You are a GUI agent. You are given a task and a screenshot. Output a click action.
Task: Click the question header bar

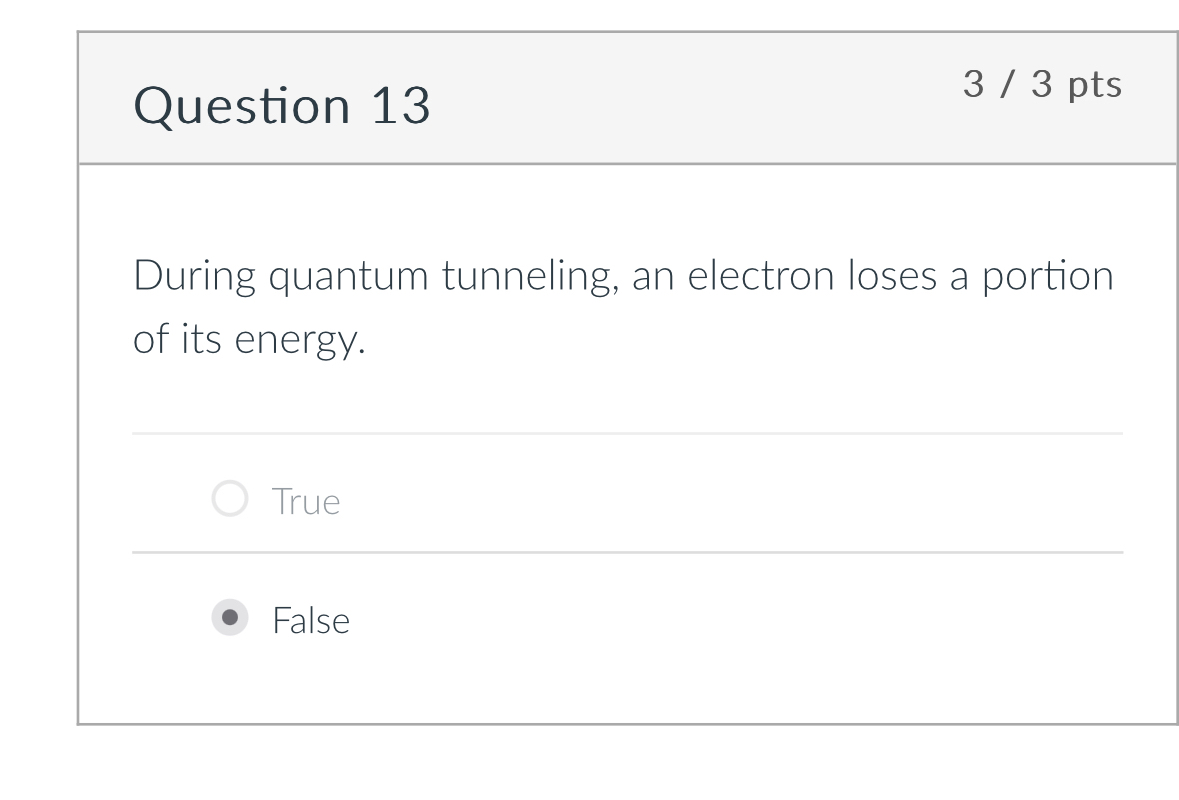(628, 97)
